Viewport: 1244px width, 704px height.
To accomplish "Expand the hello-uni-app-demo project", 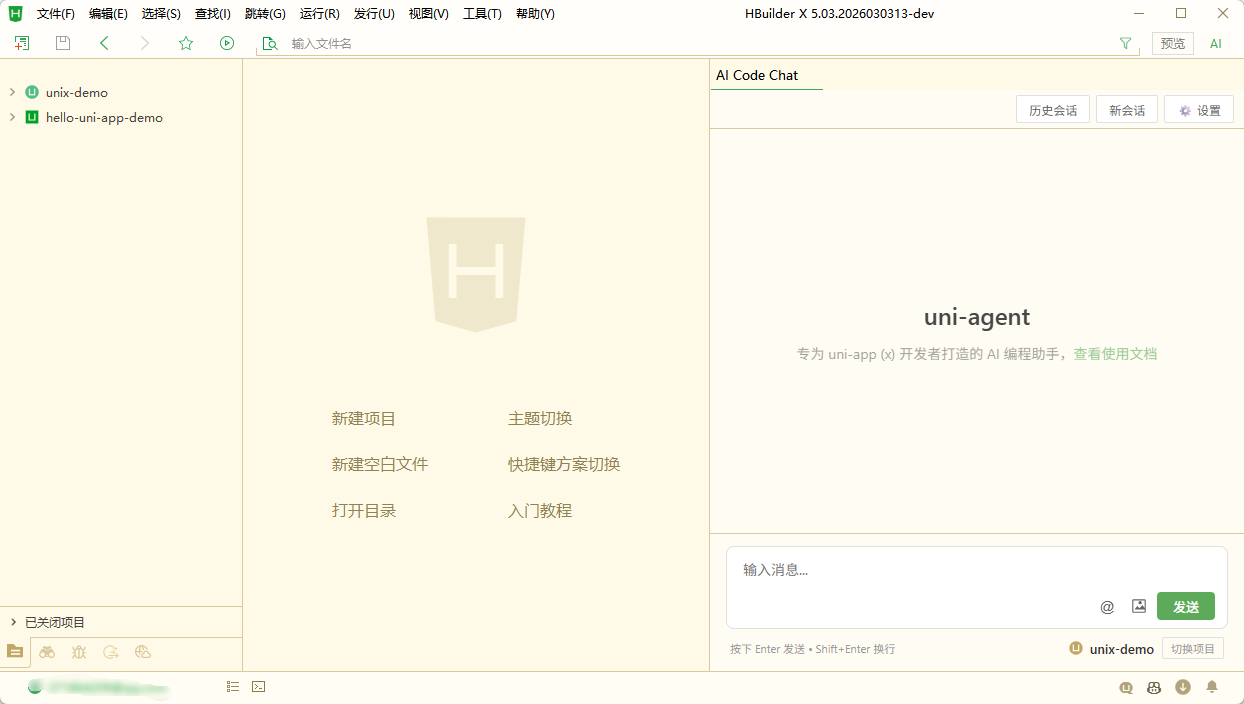I will click(x=12, y=117).
